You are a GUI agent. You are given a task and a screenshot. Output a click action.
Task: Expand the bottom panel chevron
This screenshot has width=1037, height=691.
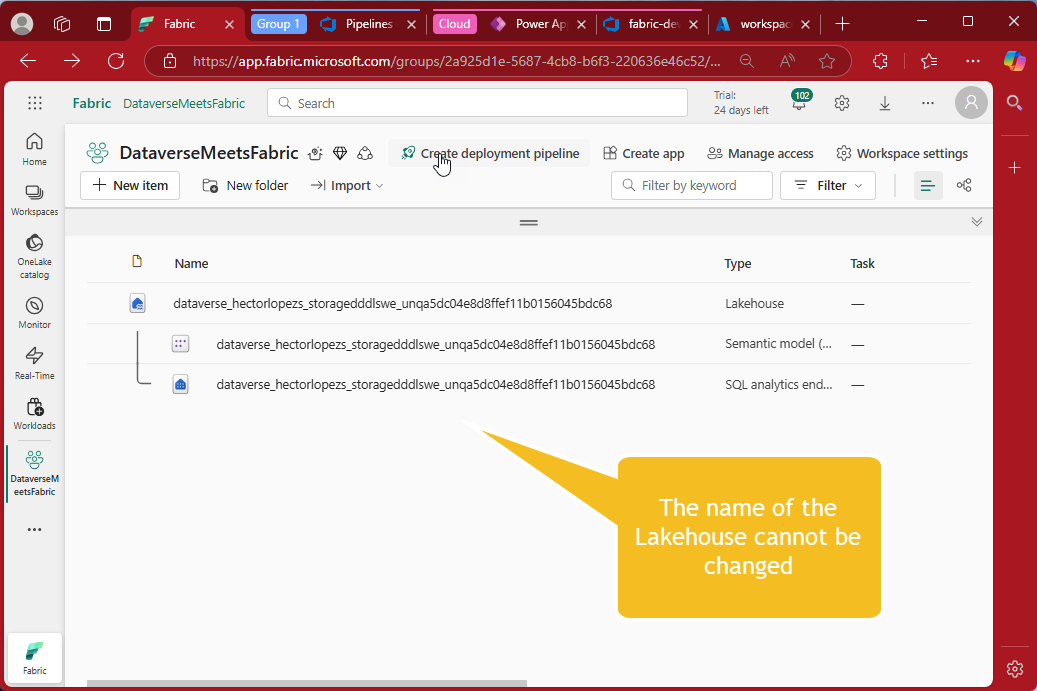[976, 221]
